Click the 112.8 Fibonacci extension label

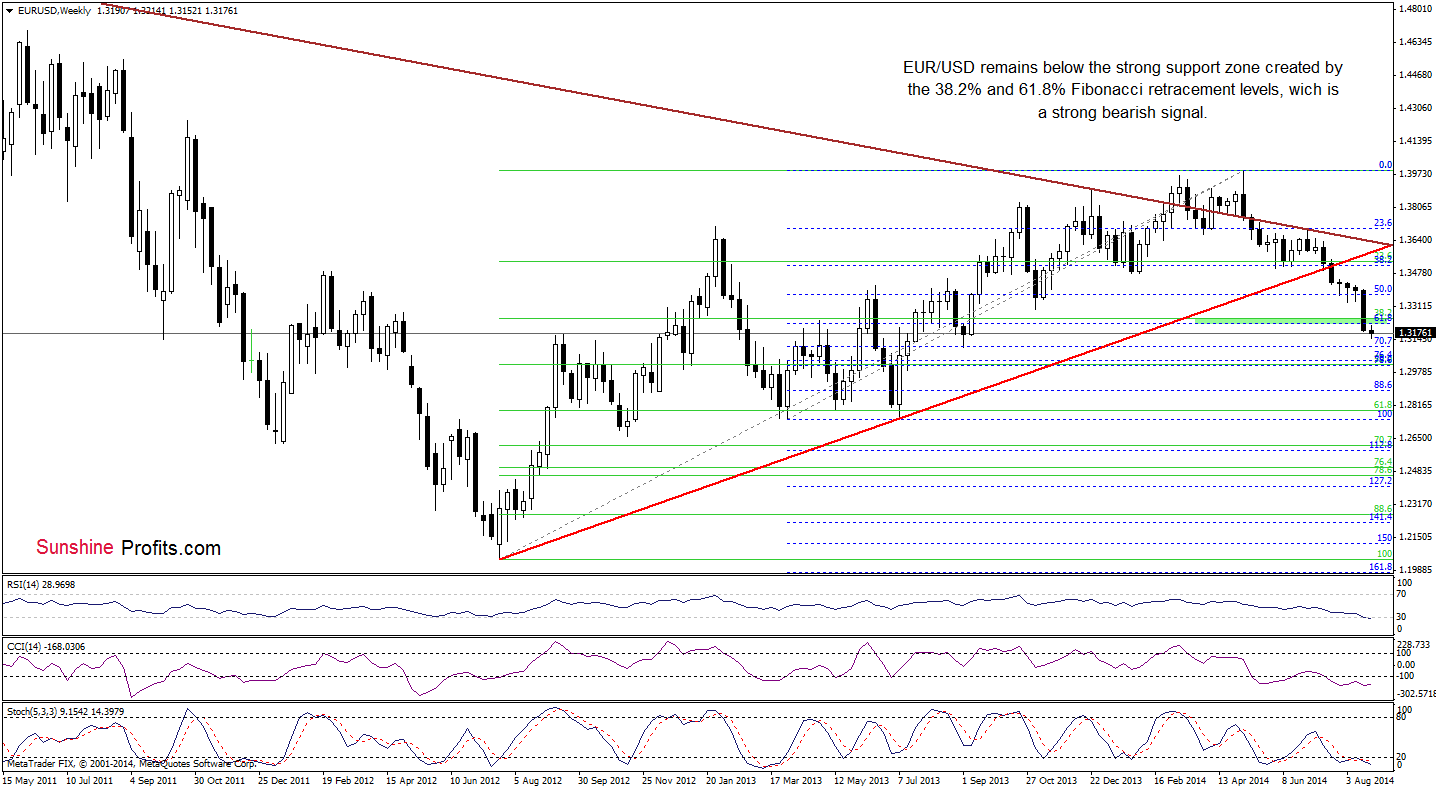1381,446
